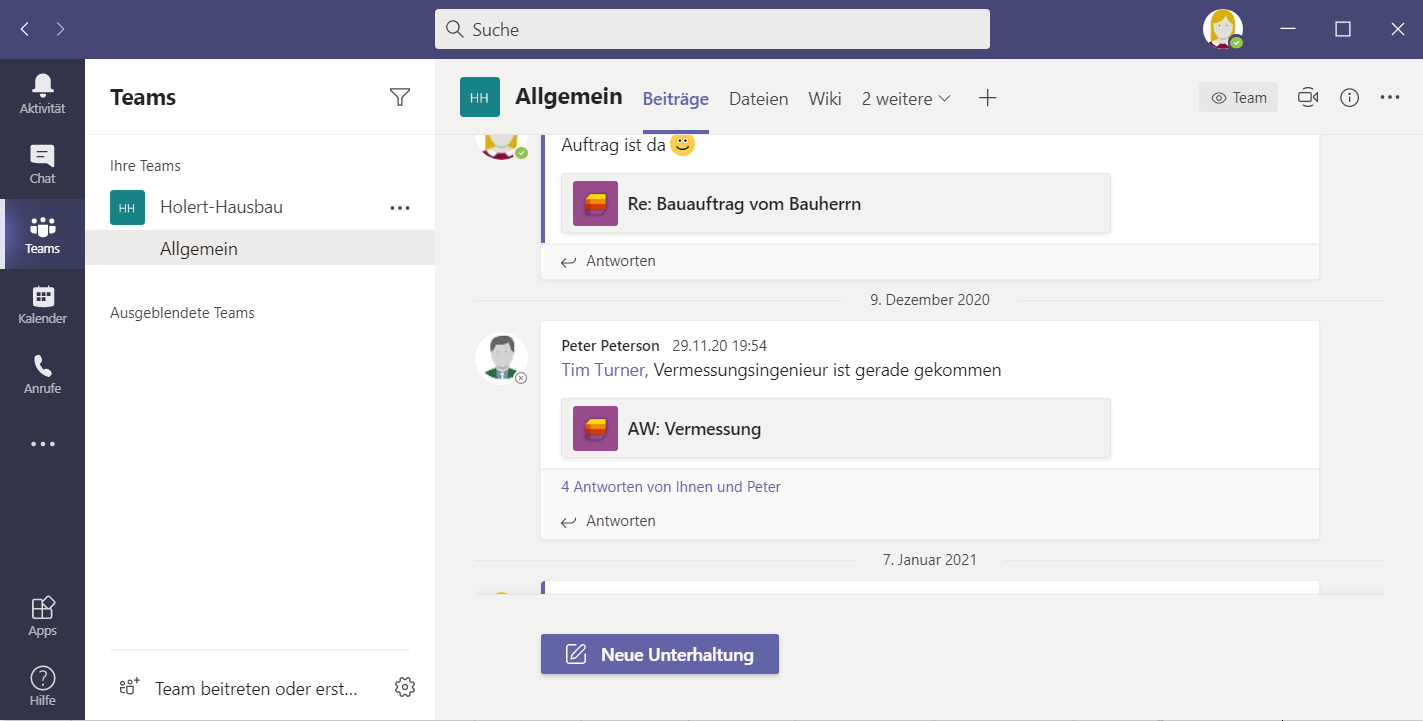This screenshot has width=1423, height=721.
Task: Switch to the Dateien tab
Action: [759, 98]
